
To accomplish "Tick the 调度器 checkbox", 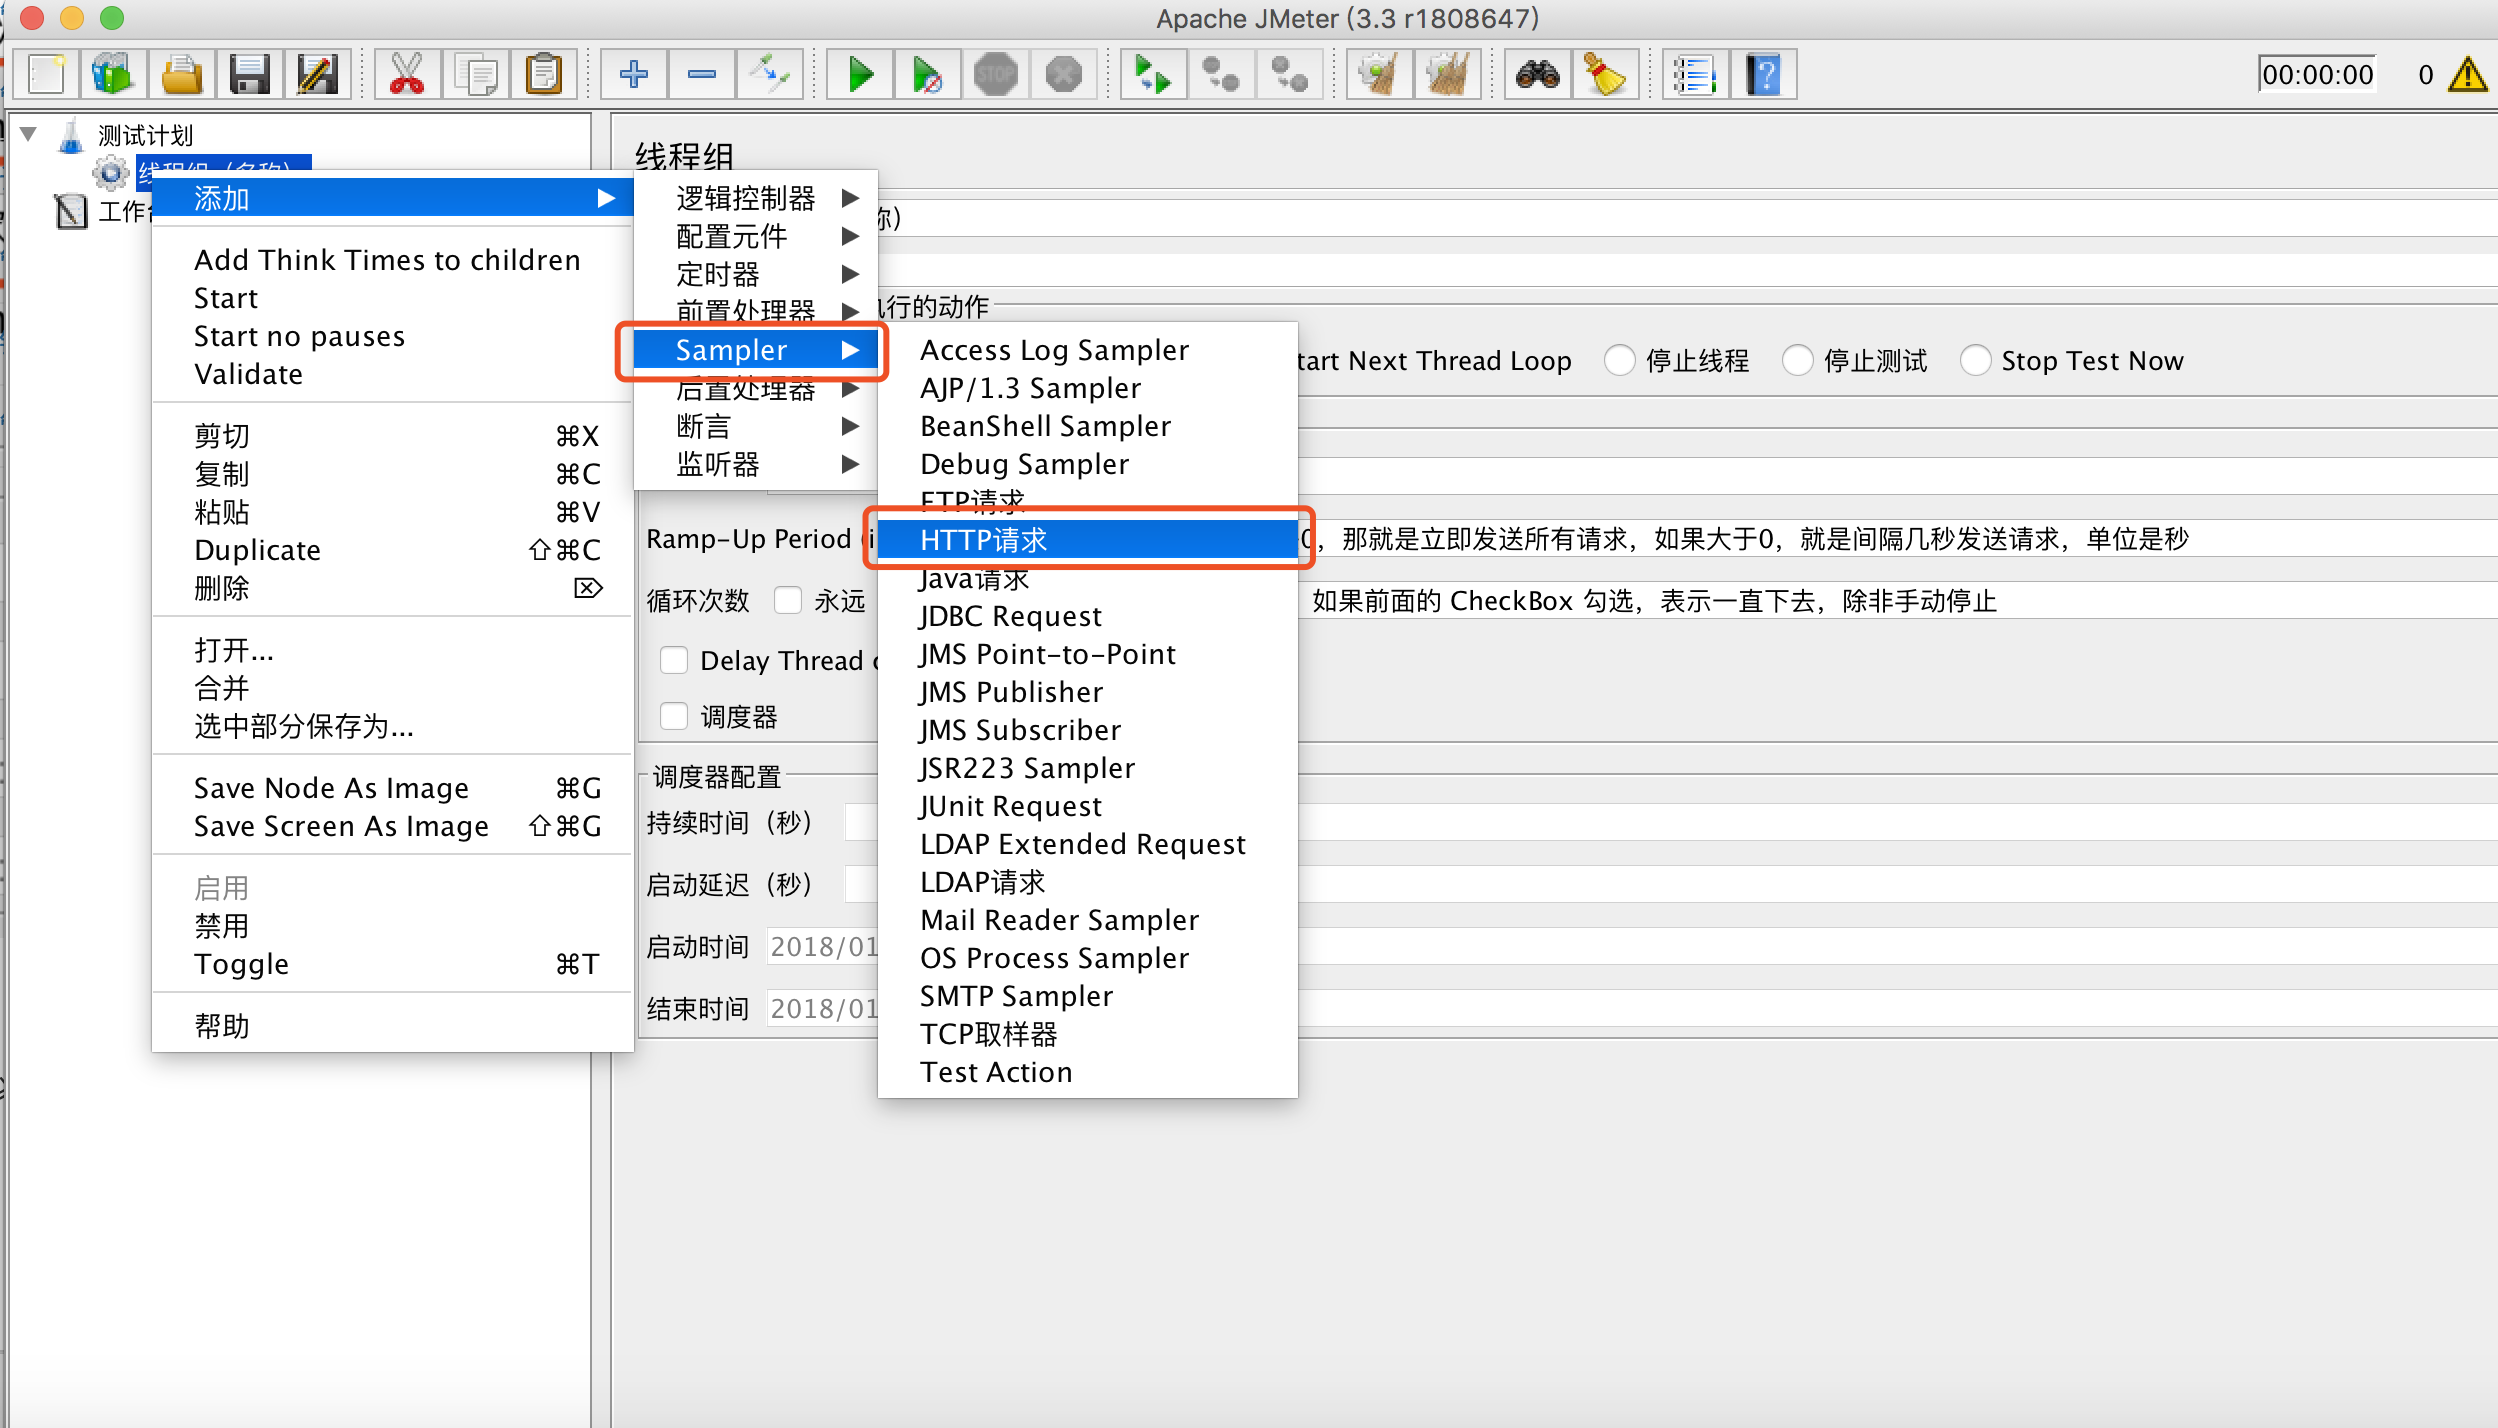I will [674, 716].
